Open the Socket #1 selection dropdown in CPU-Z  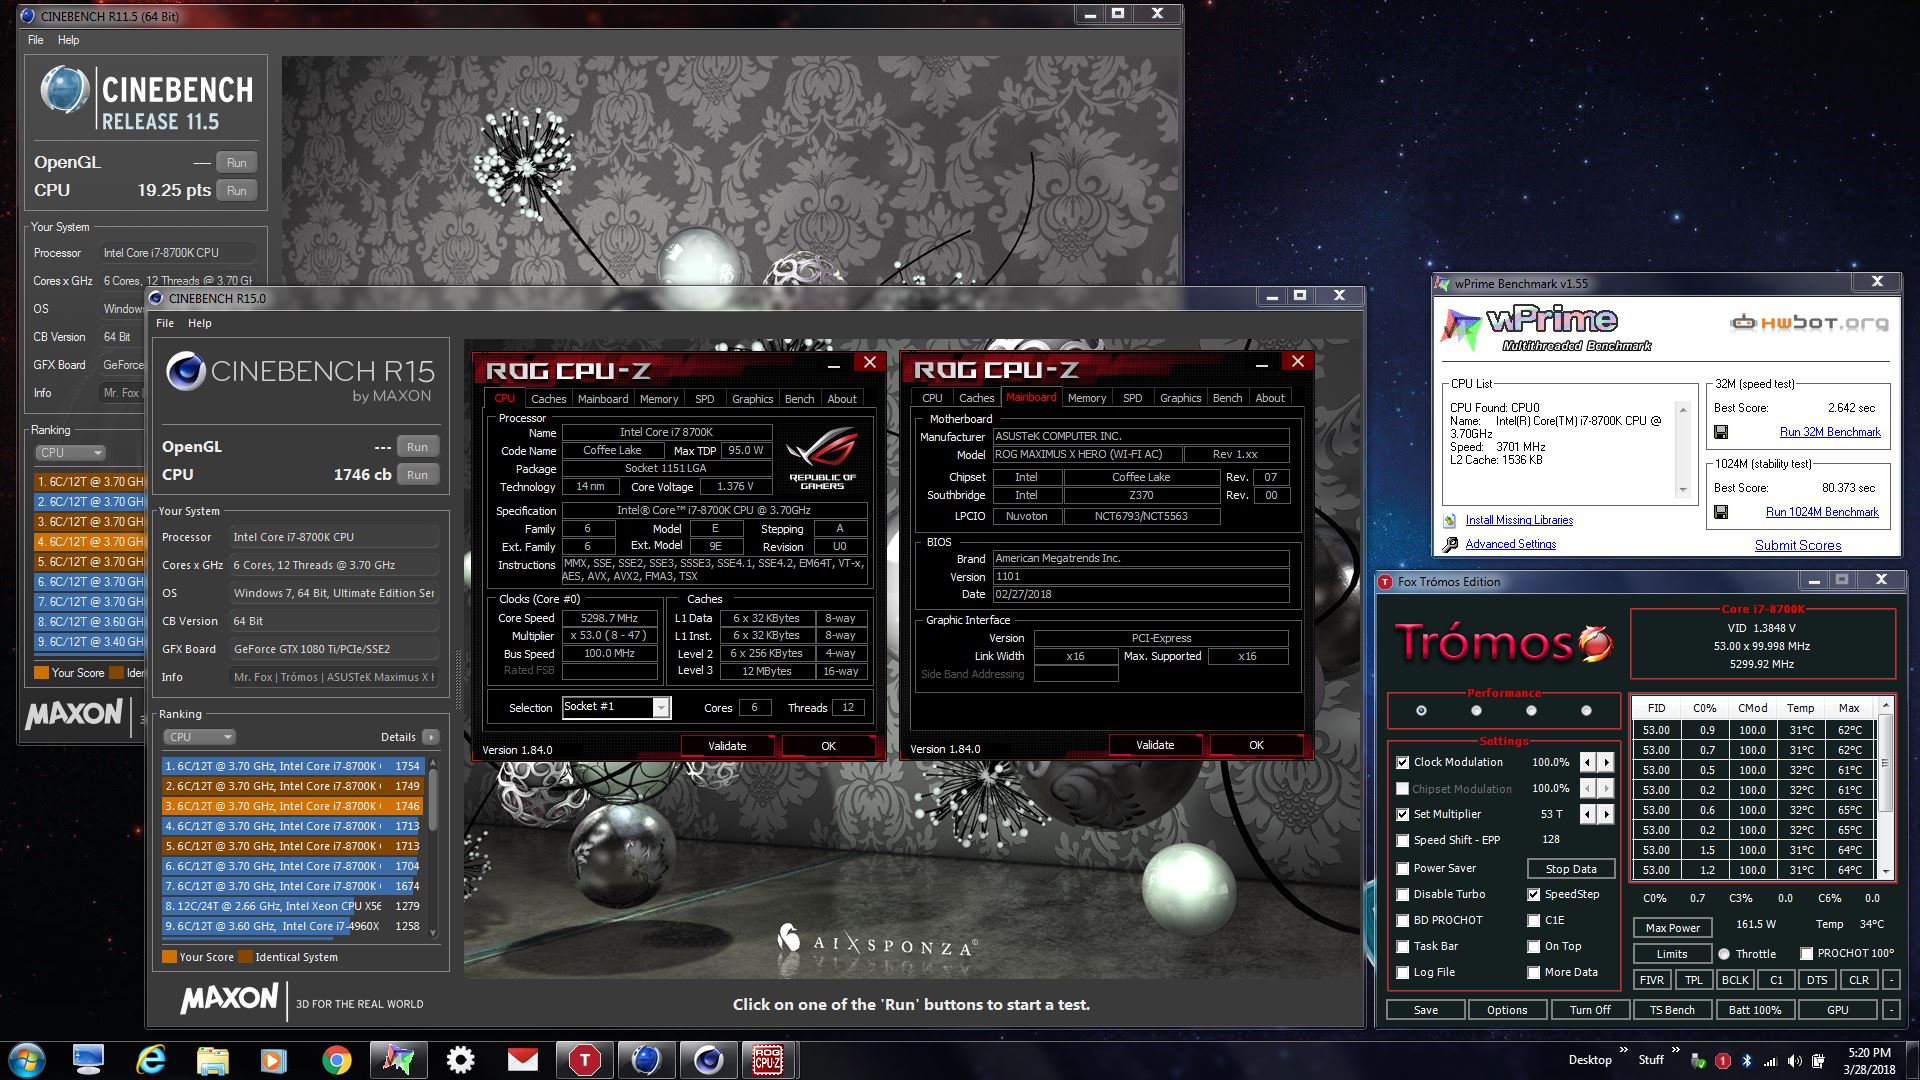(x=661, y=708)
